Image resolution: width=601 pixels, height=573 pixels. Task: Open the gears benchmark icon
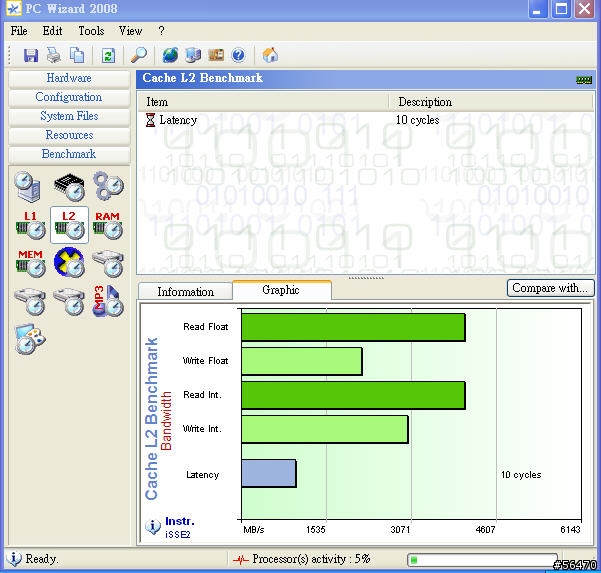coord(108,186)
